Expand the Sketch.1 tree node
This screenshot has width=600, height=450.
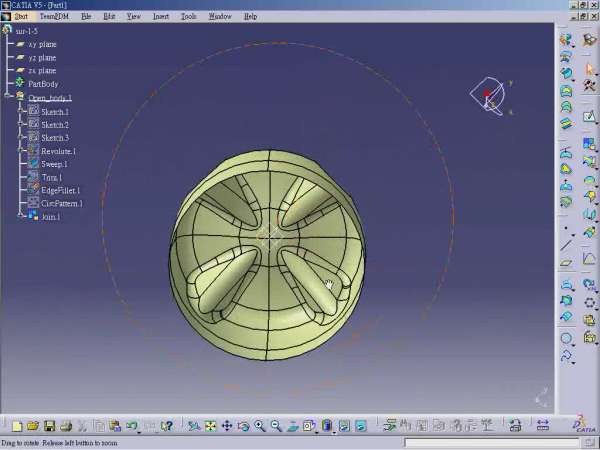(21, 111)
